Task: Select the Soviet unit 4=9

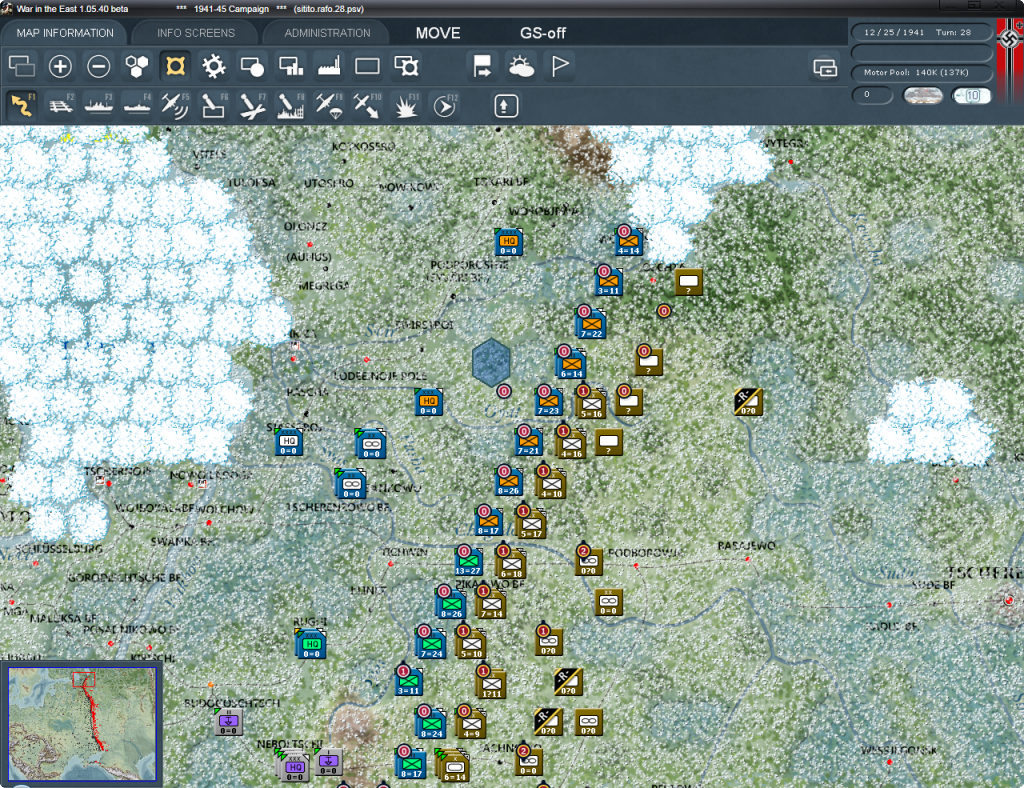Action: tap(472, 725)
